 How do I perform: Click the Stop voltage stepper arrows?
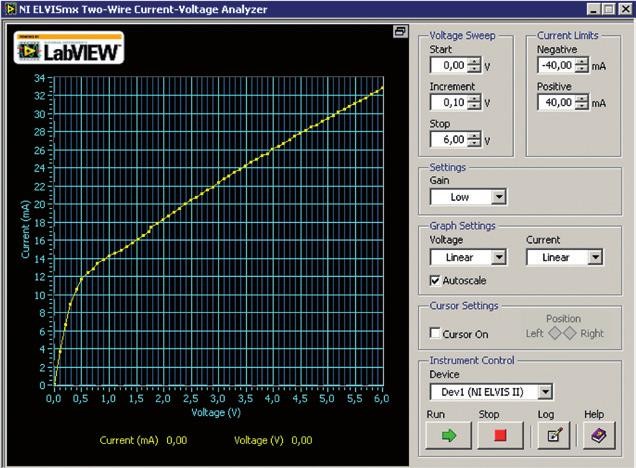(x=474, y=140)
